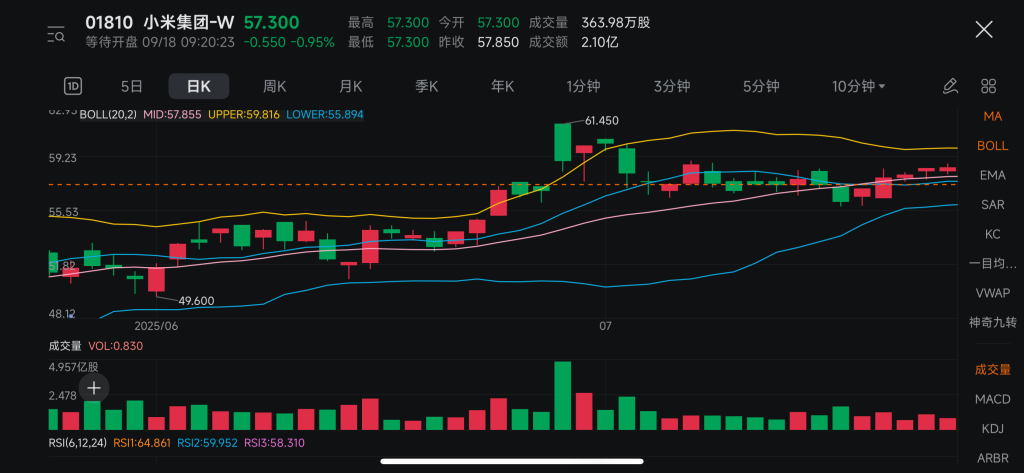Open the stock search list icon

click(57, 35)
